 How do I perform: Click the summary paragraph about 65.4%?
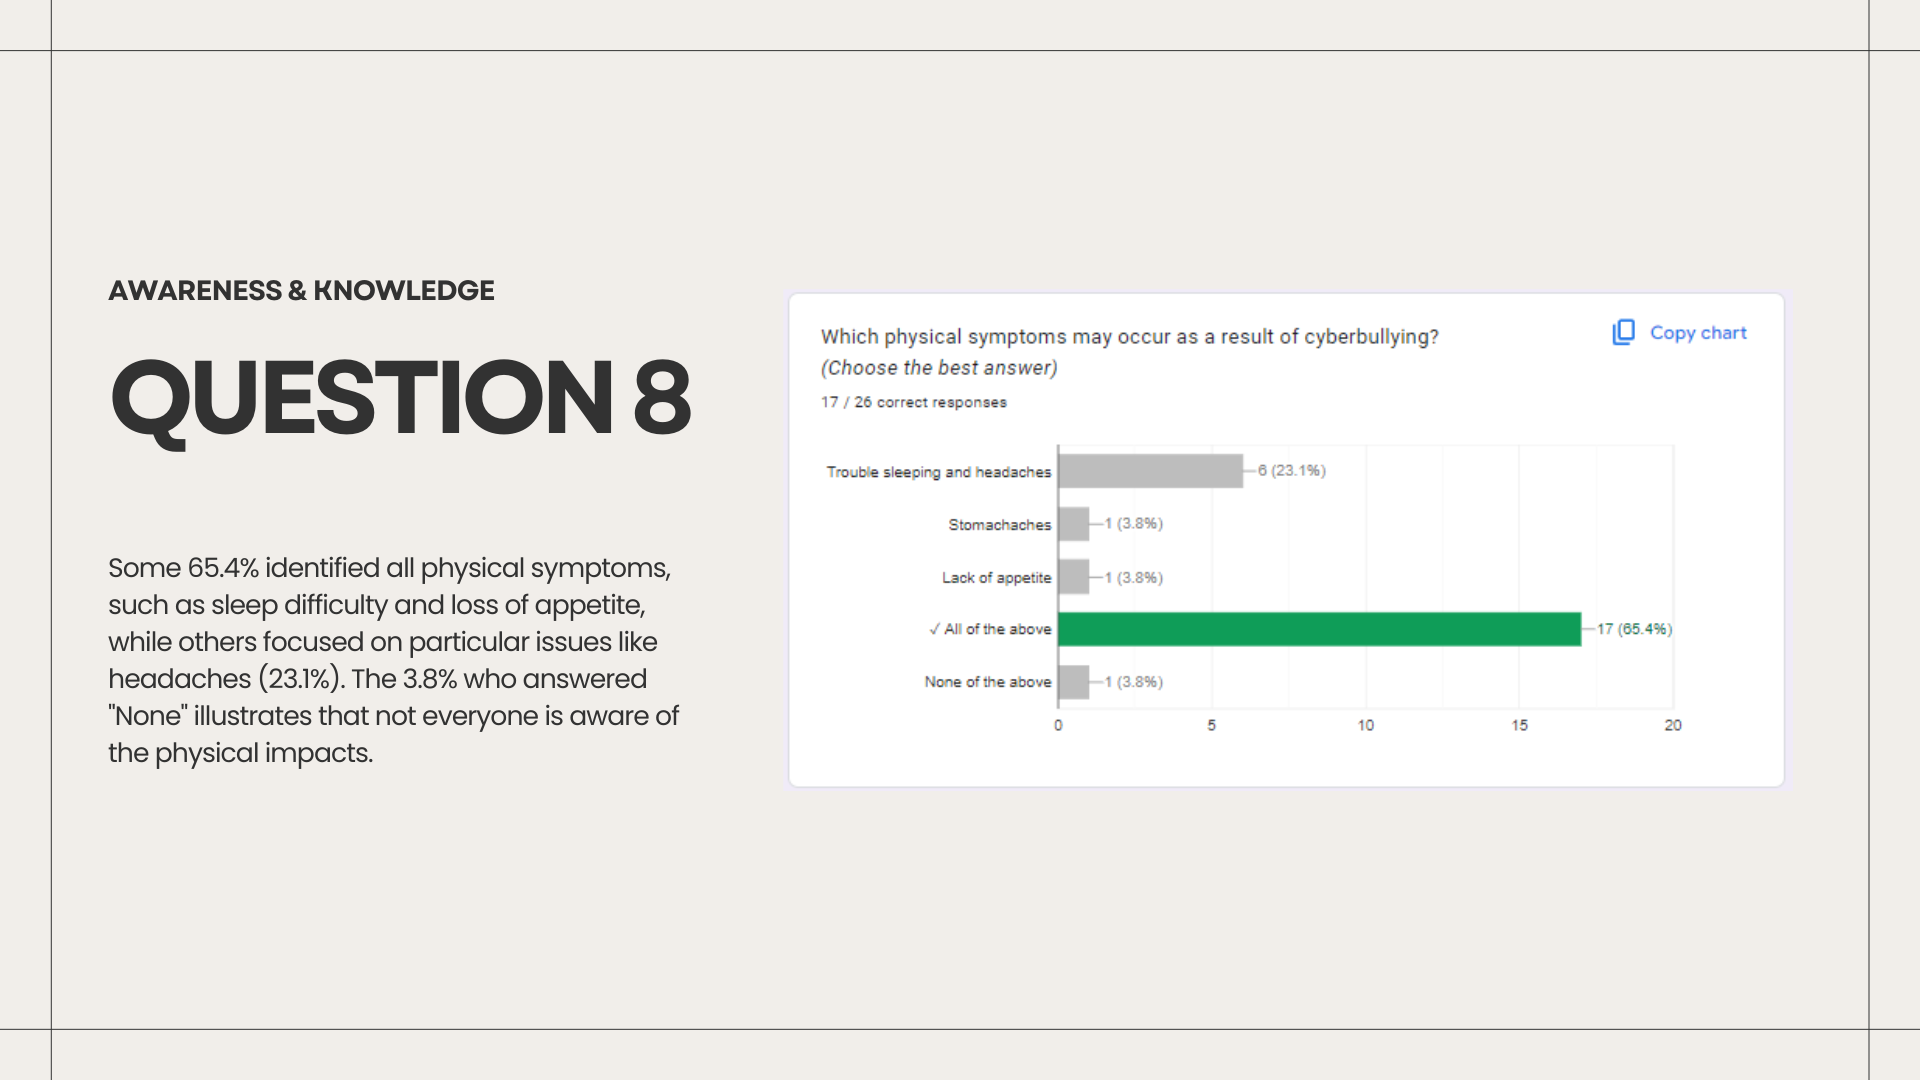coord(393,660)
